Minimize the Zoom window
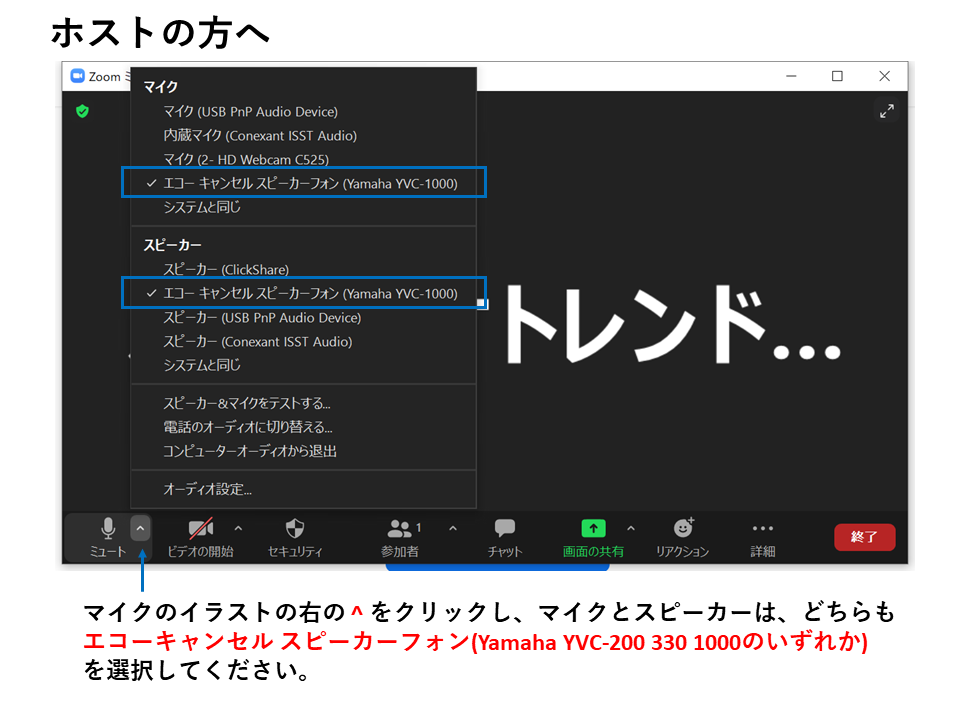960x720 pixels. [792, 76]
